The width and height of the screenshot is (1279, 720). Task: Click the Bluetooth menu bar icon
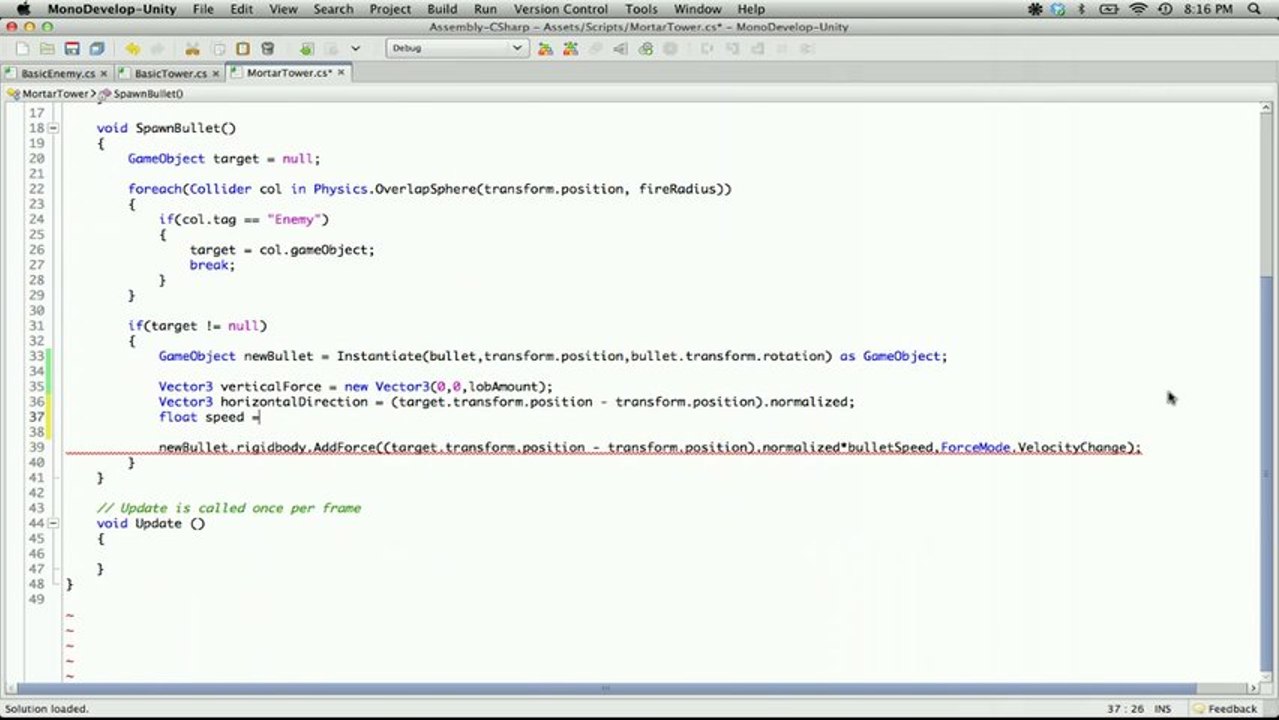coord(1082,9)
